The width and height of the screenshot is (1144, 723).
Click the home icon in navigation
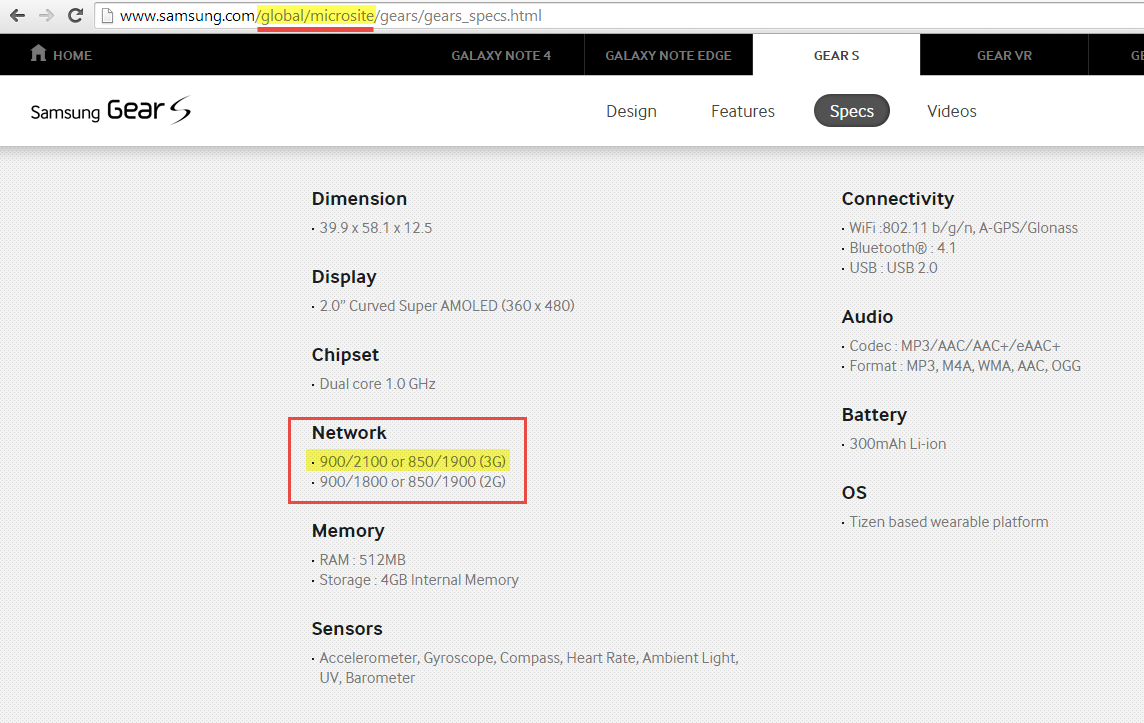point(39,53)
